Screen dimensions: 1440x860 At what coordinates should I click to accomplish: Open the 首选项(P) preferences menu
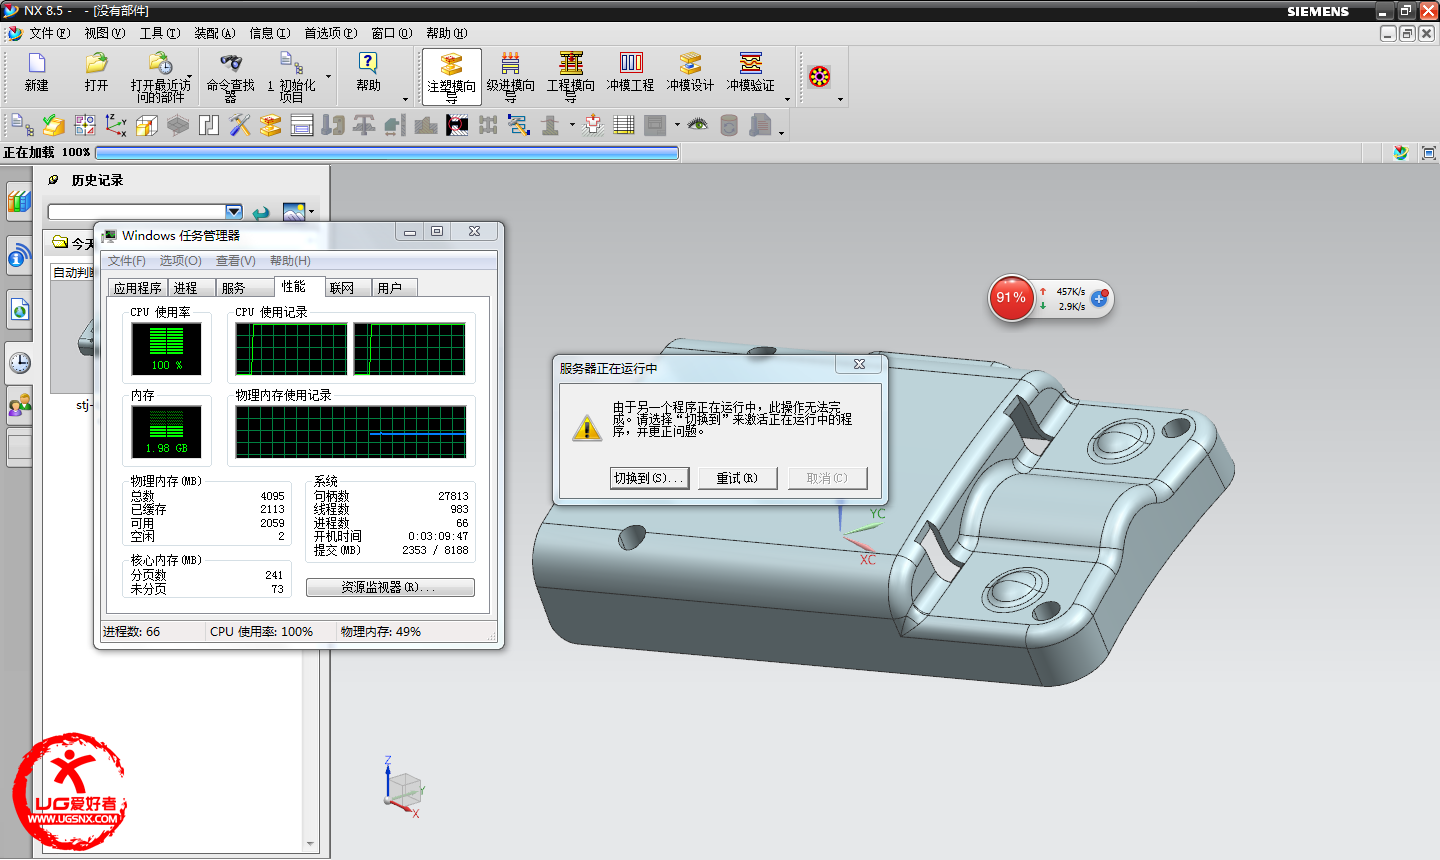(331, 33)
